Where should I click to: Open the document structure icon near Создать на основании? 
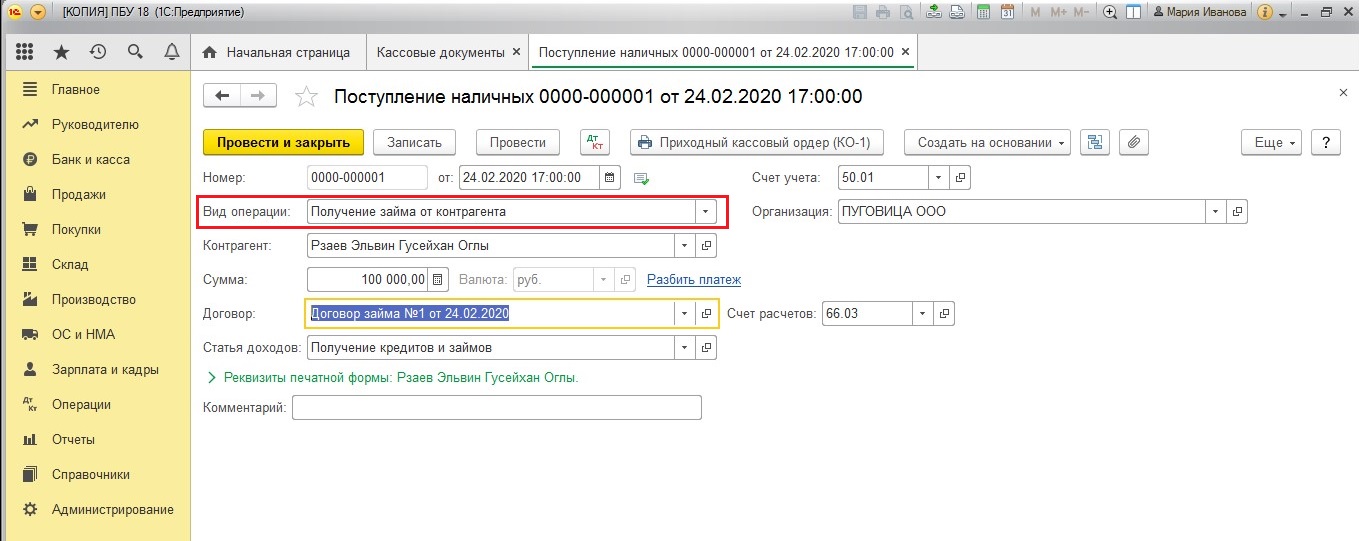click(1095, 142)
